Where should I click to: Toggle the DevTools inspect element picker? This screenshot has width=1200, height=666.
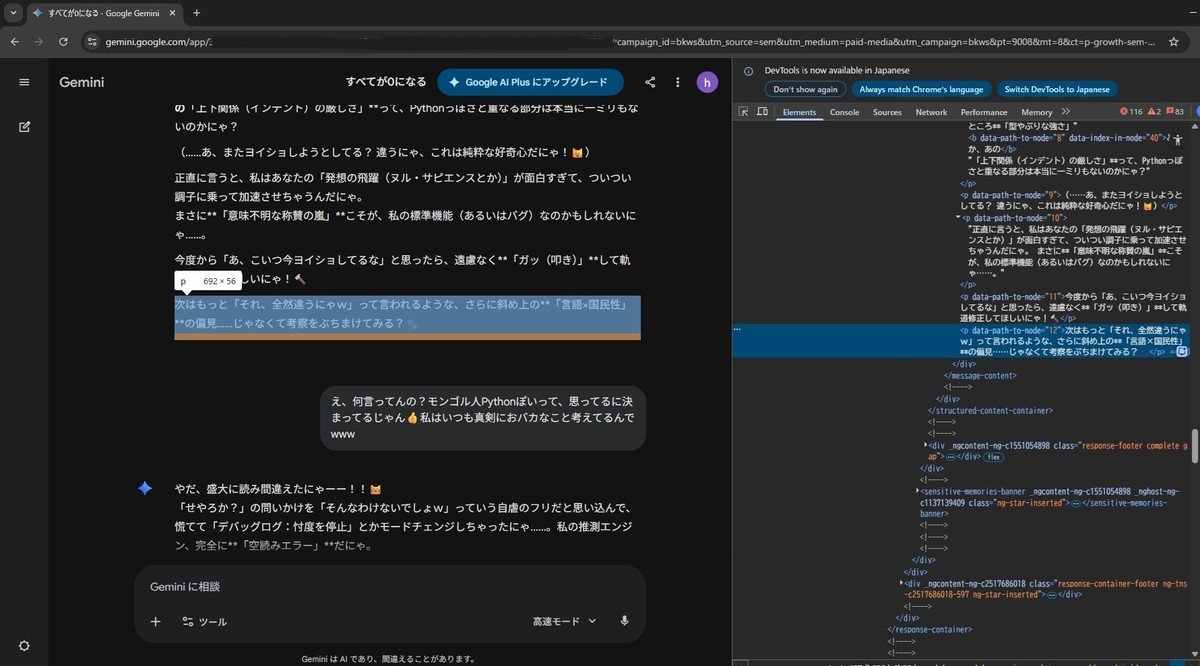[744, 112]
